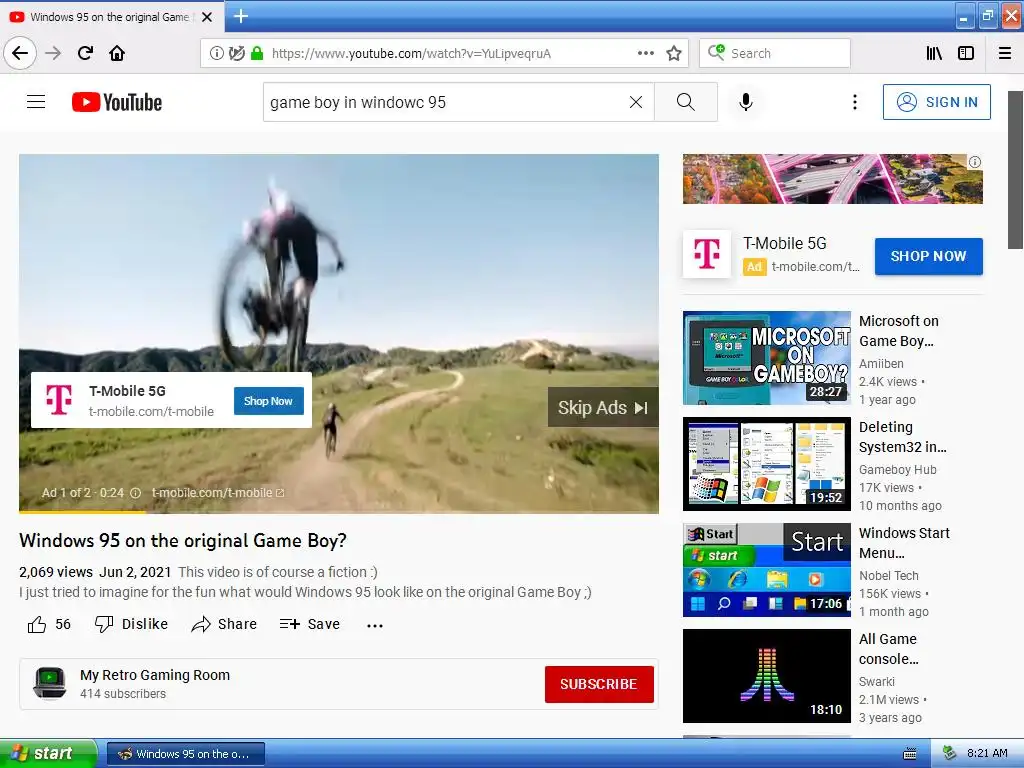Click the ad info icon beside 0:24
Image resolution: width=1024 pixels, height=768 pixels.
(x=135, y=493)
